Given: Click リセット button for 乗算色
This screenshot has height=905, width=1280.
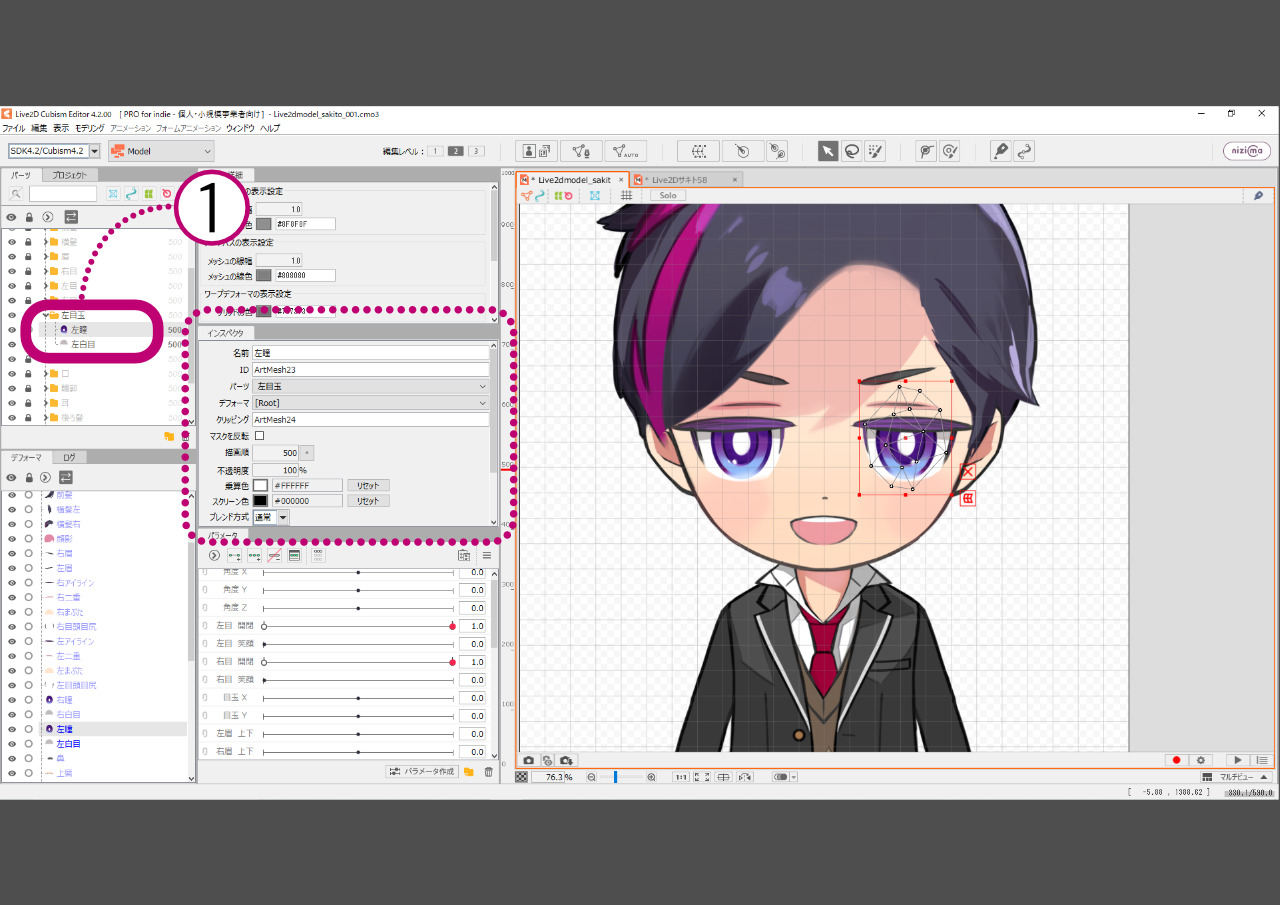Looking at the screenshot, I should [x=367, y=485].
